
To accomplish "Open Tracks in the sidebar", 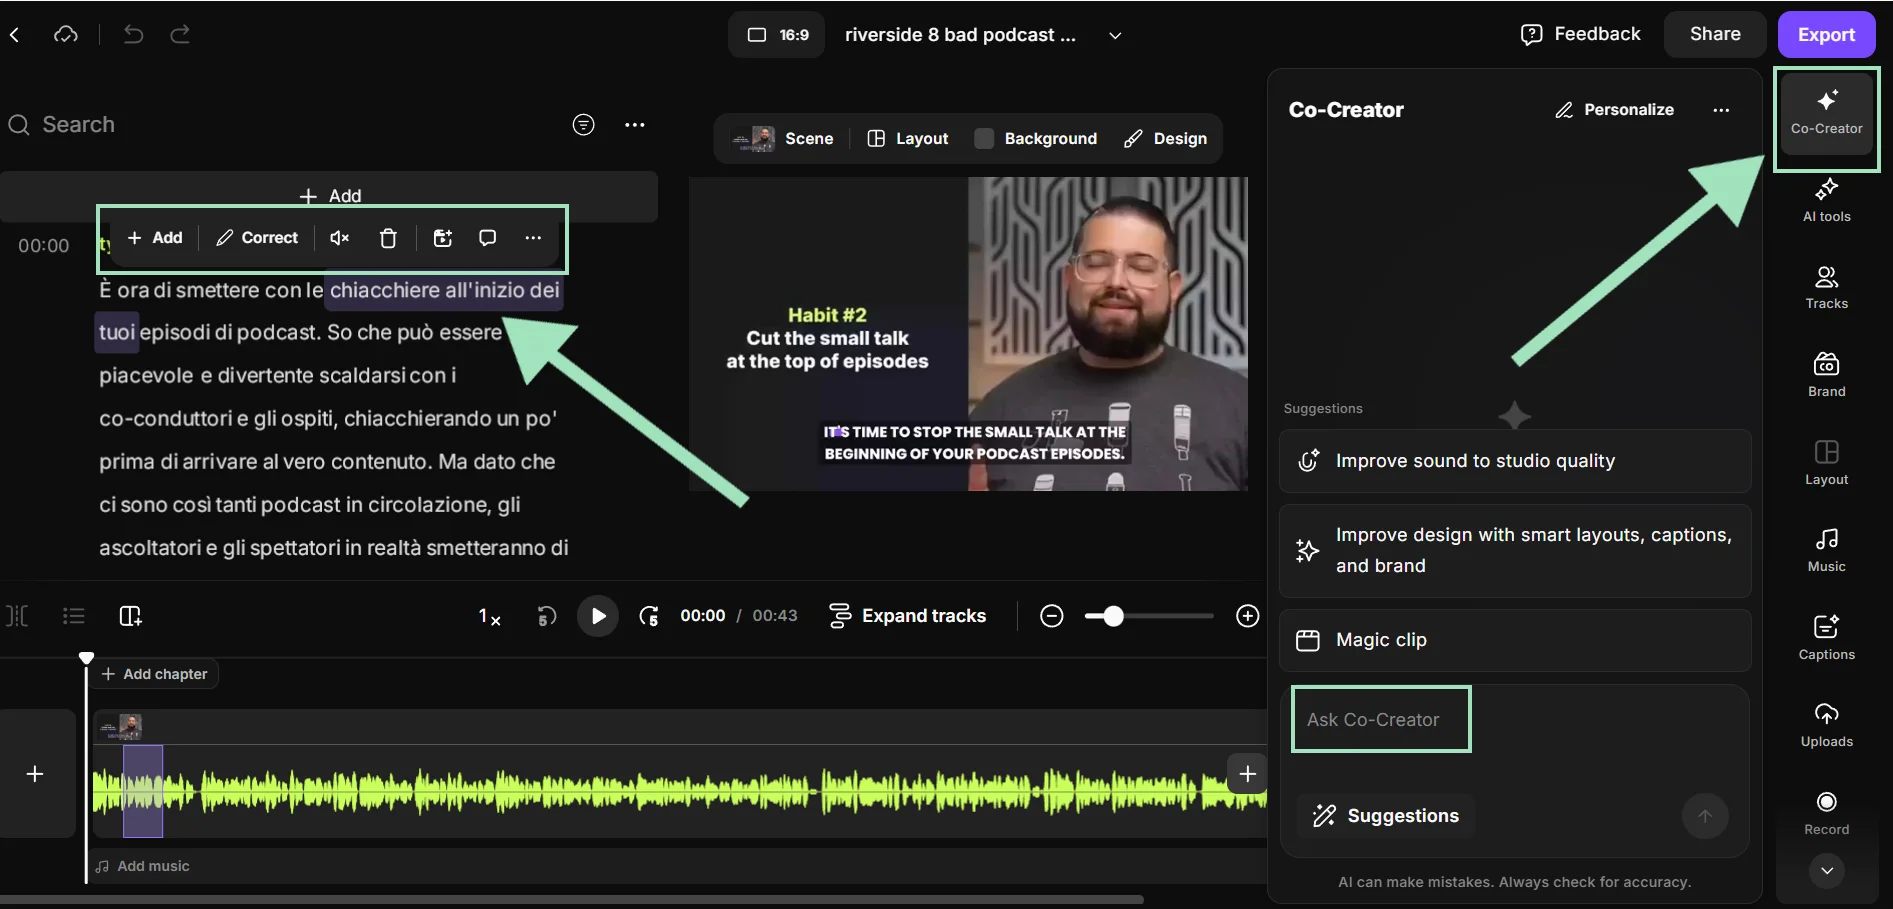I will (x=1826, y=288).
